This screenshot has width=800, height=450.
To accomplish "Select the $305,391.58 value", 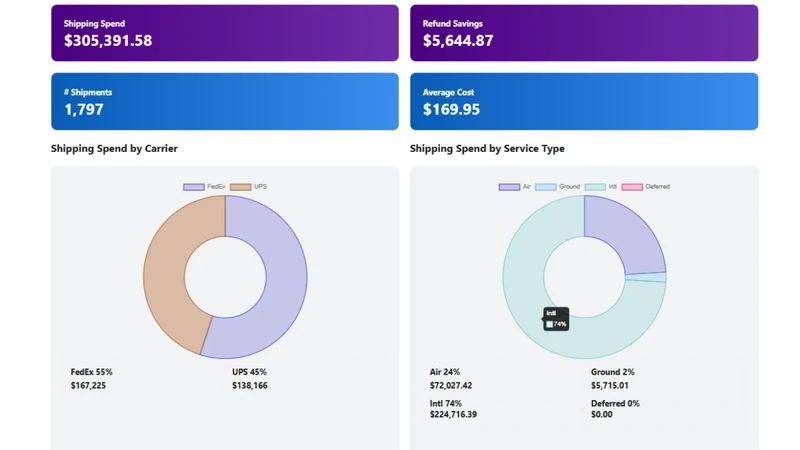I will tap(108, 41).
